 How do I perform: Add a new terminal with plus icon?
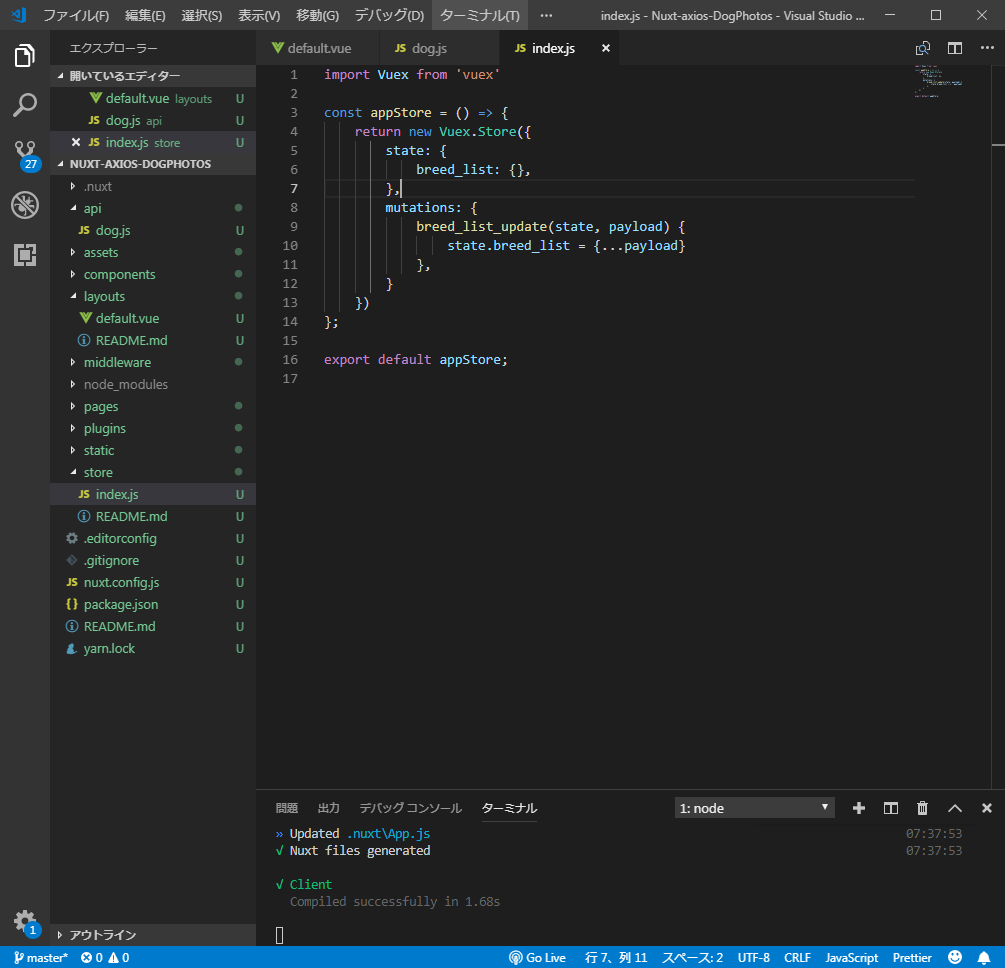pos(858,808)
